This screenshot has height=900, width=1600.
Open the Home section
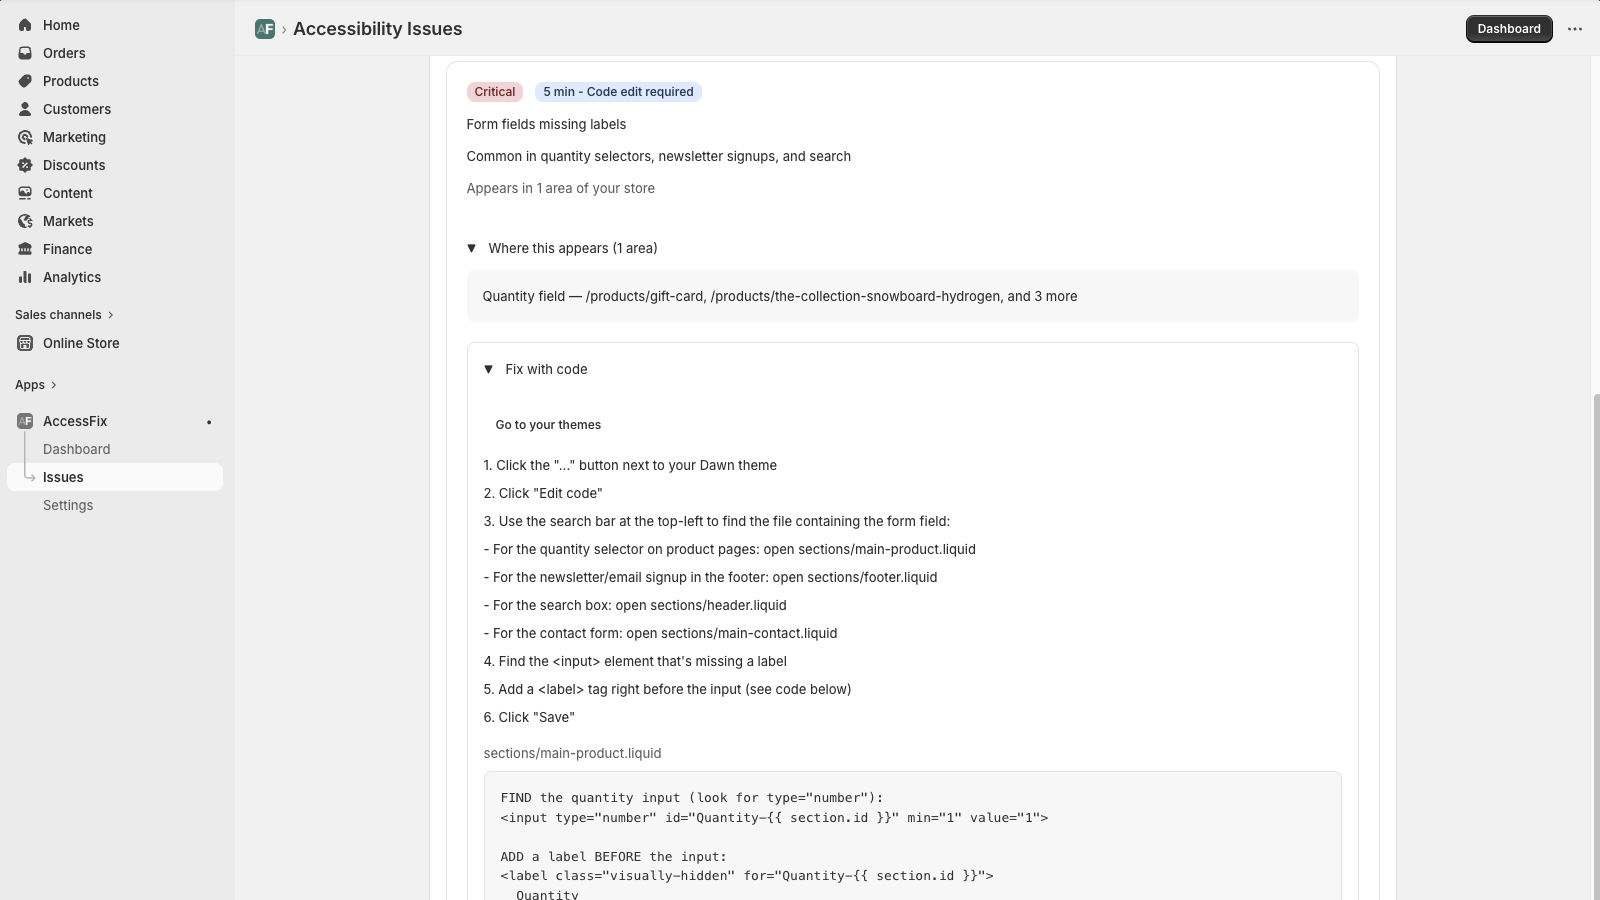(60, 25)
